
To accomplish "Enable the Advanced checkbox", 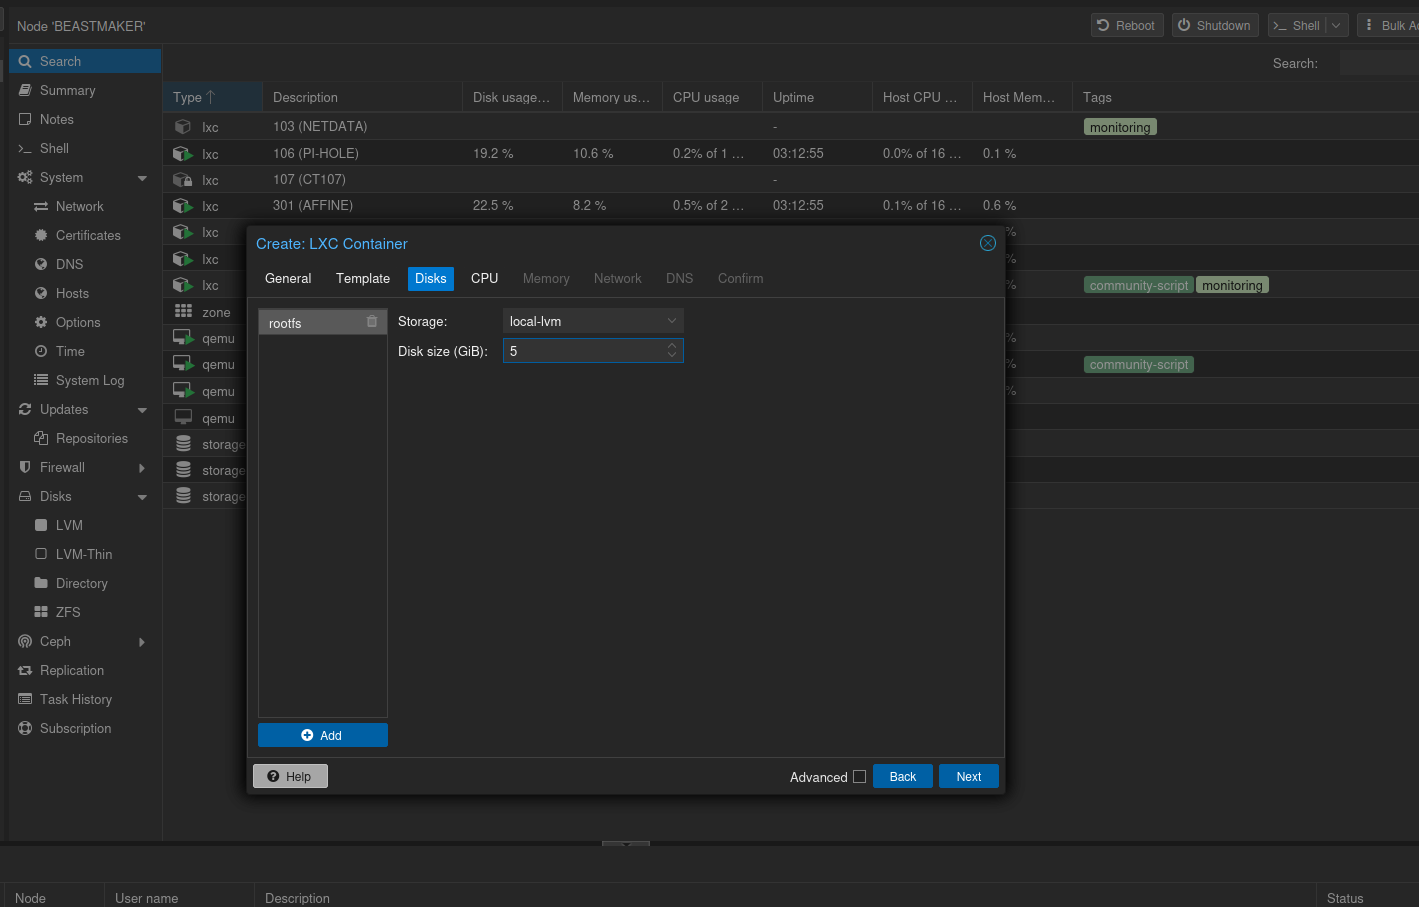I will (x=859, y=777).
